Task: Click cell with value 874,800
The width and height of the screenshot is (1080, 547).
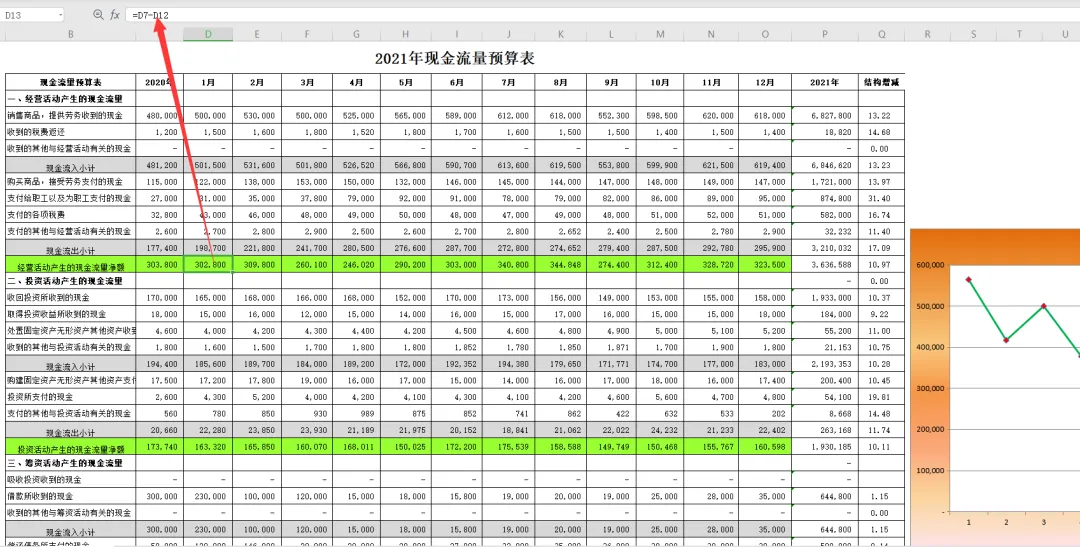Action: pyautogui.click(x=824, y=198)
